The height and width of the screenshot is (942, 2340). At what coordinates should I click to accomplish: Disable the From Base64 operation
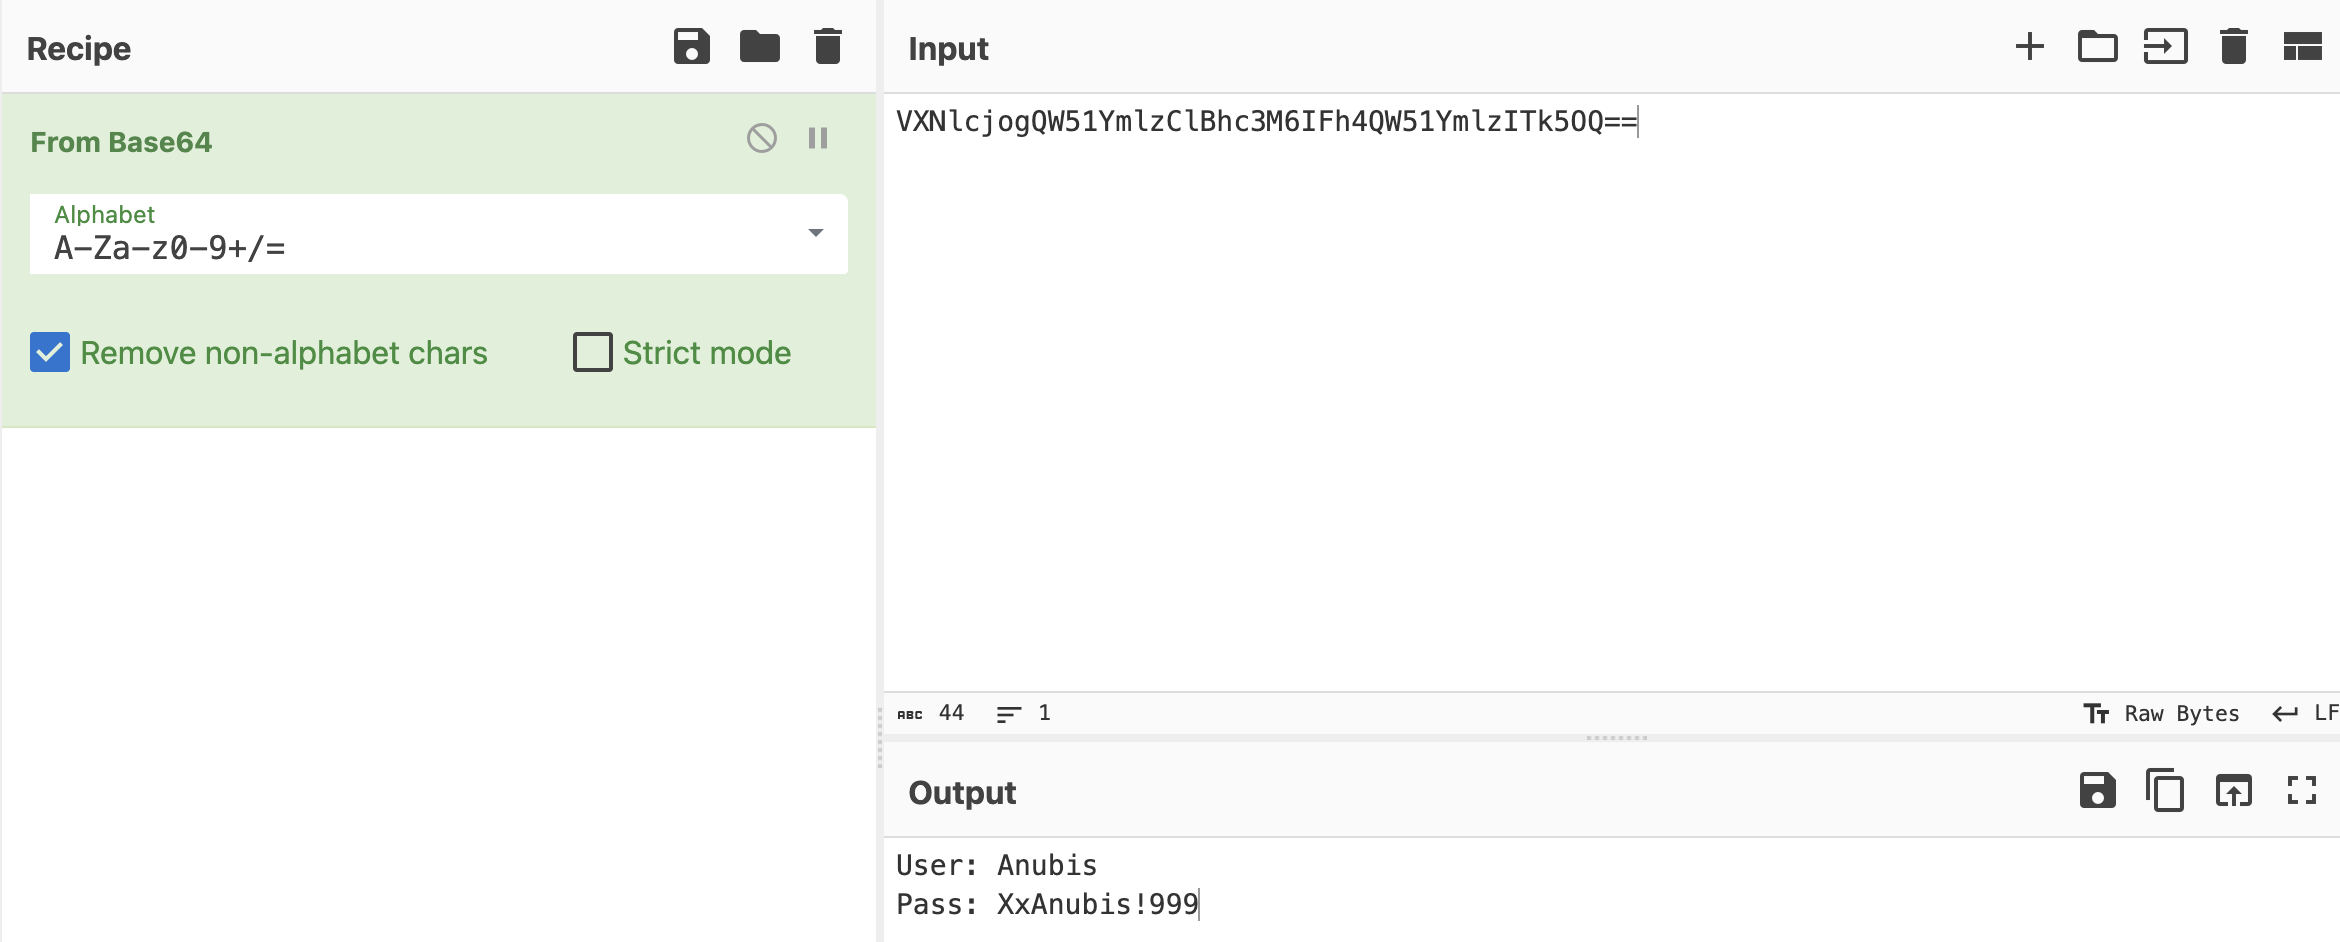(761, 138)
